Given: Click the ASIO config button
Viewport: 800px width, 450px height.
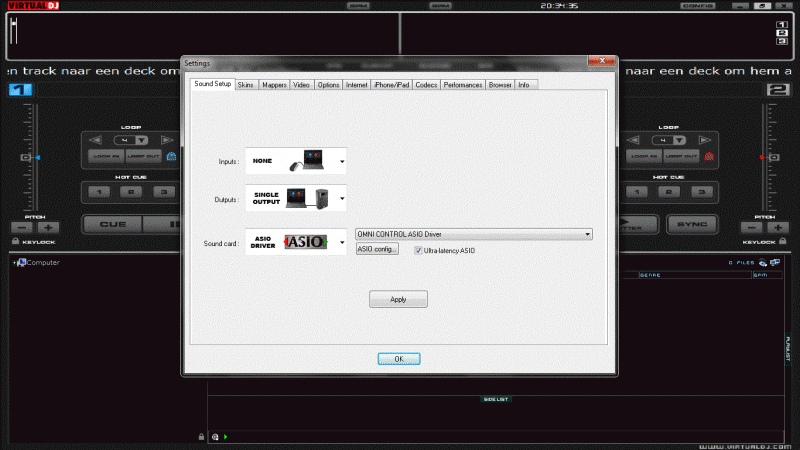Looking at the screenshot, I should tap(377, 249).
